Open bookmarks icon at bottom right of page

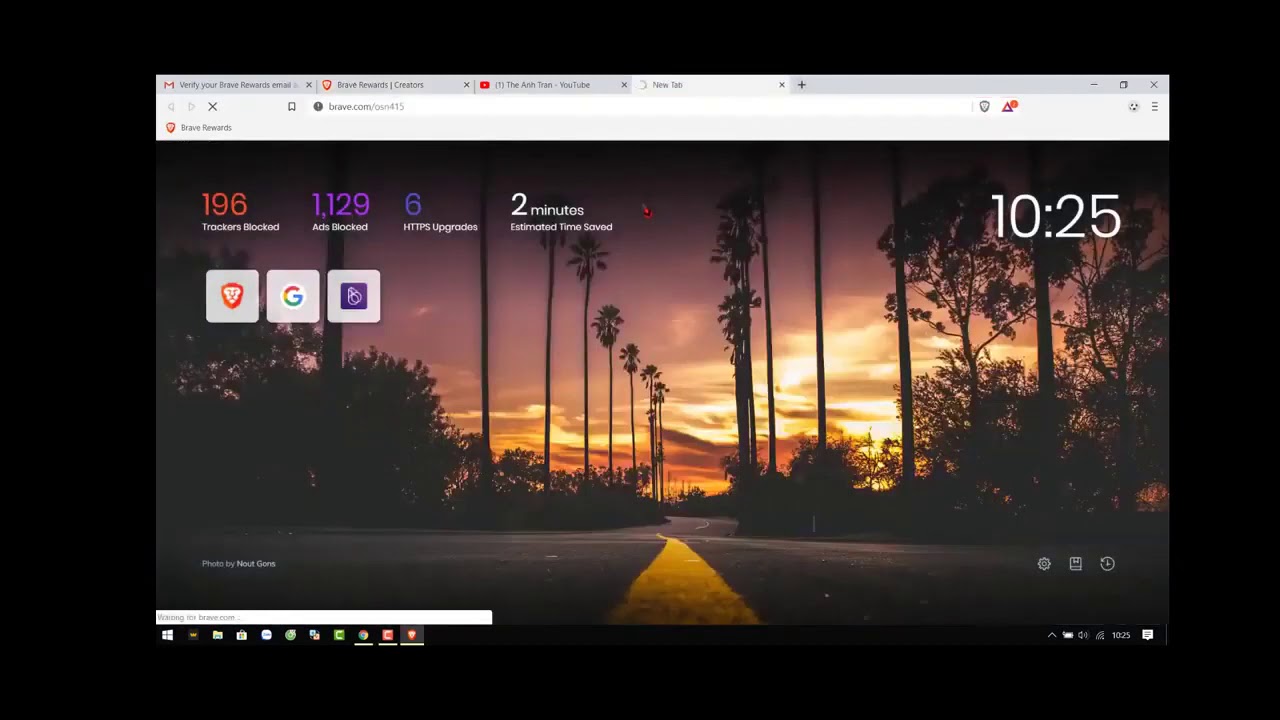[1076, 564]
